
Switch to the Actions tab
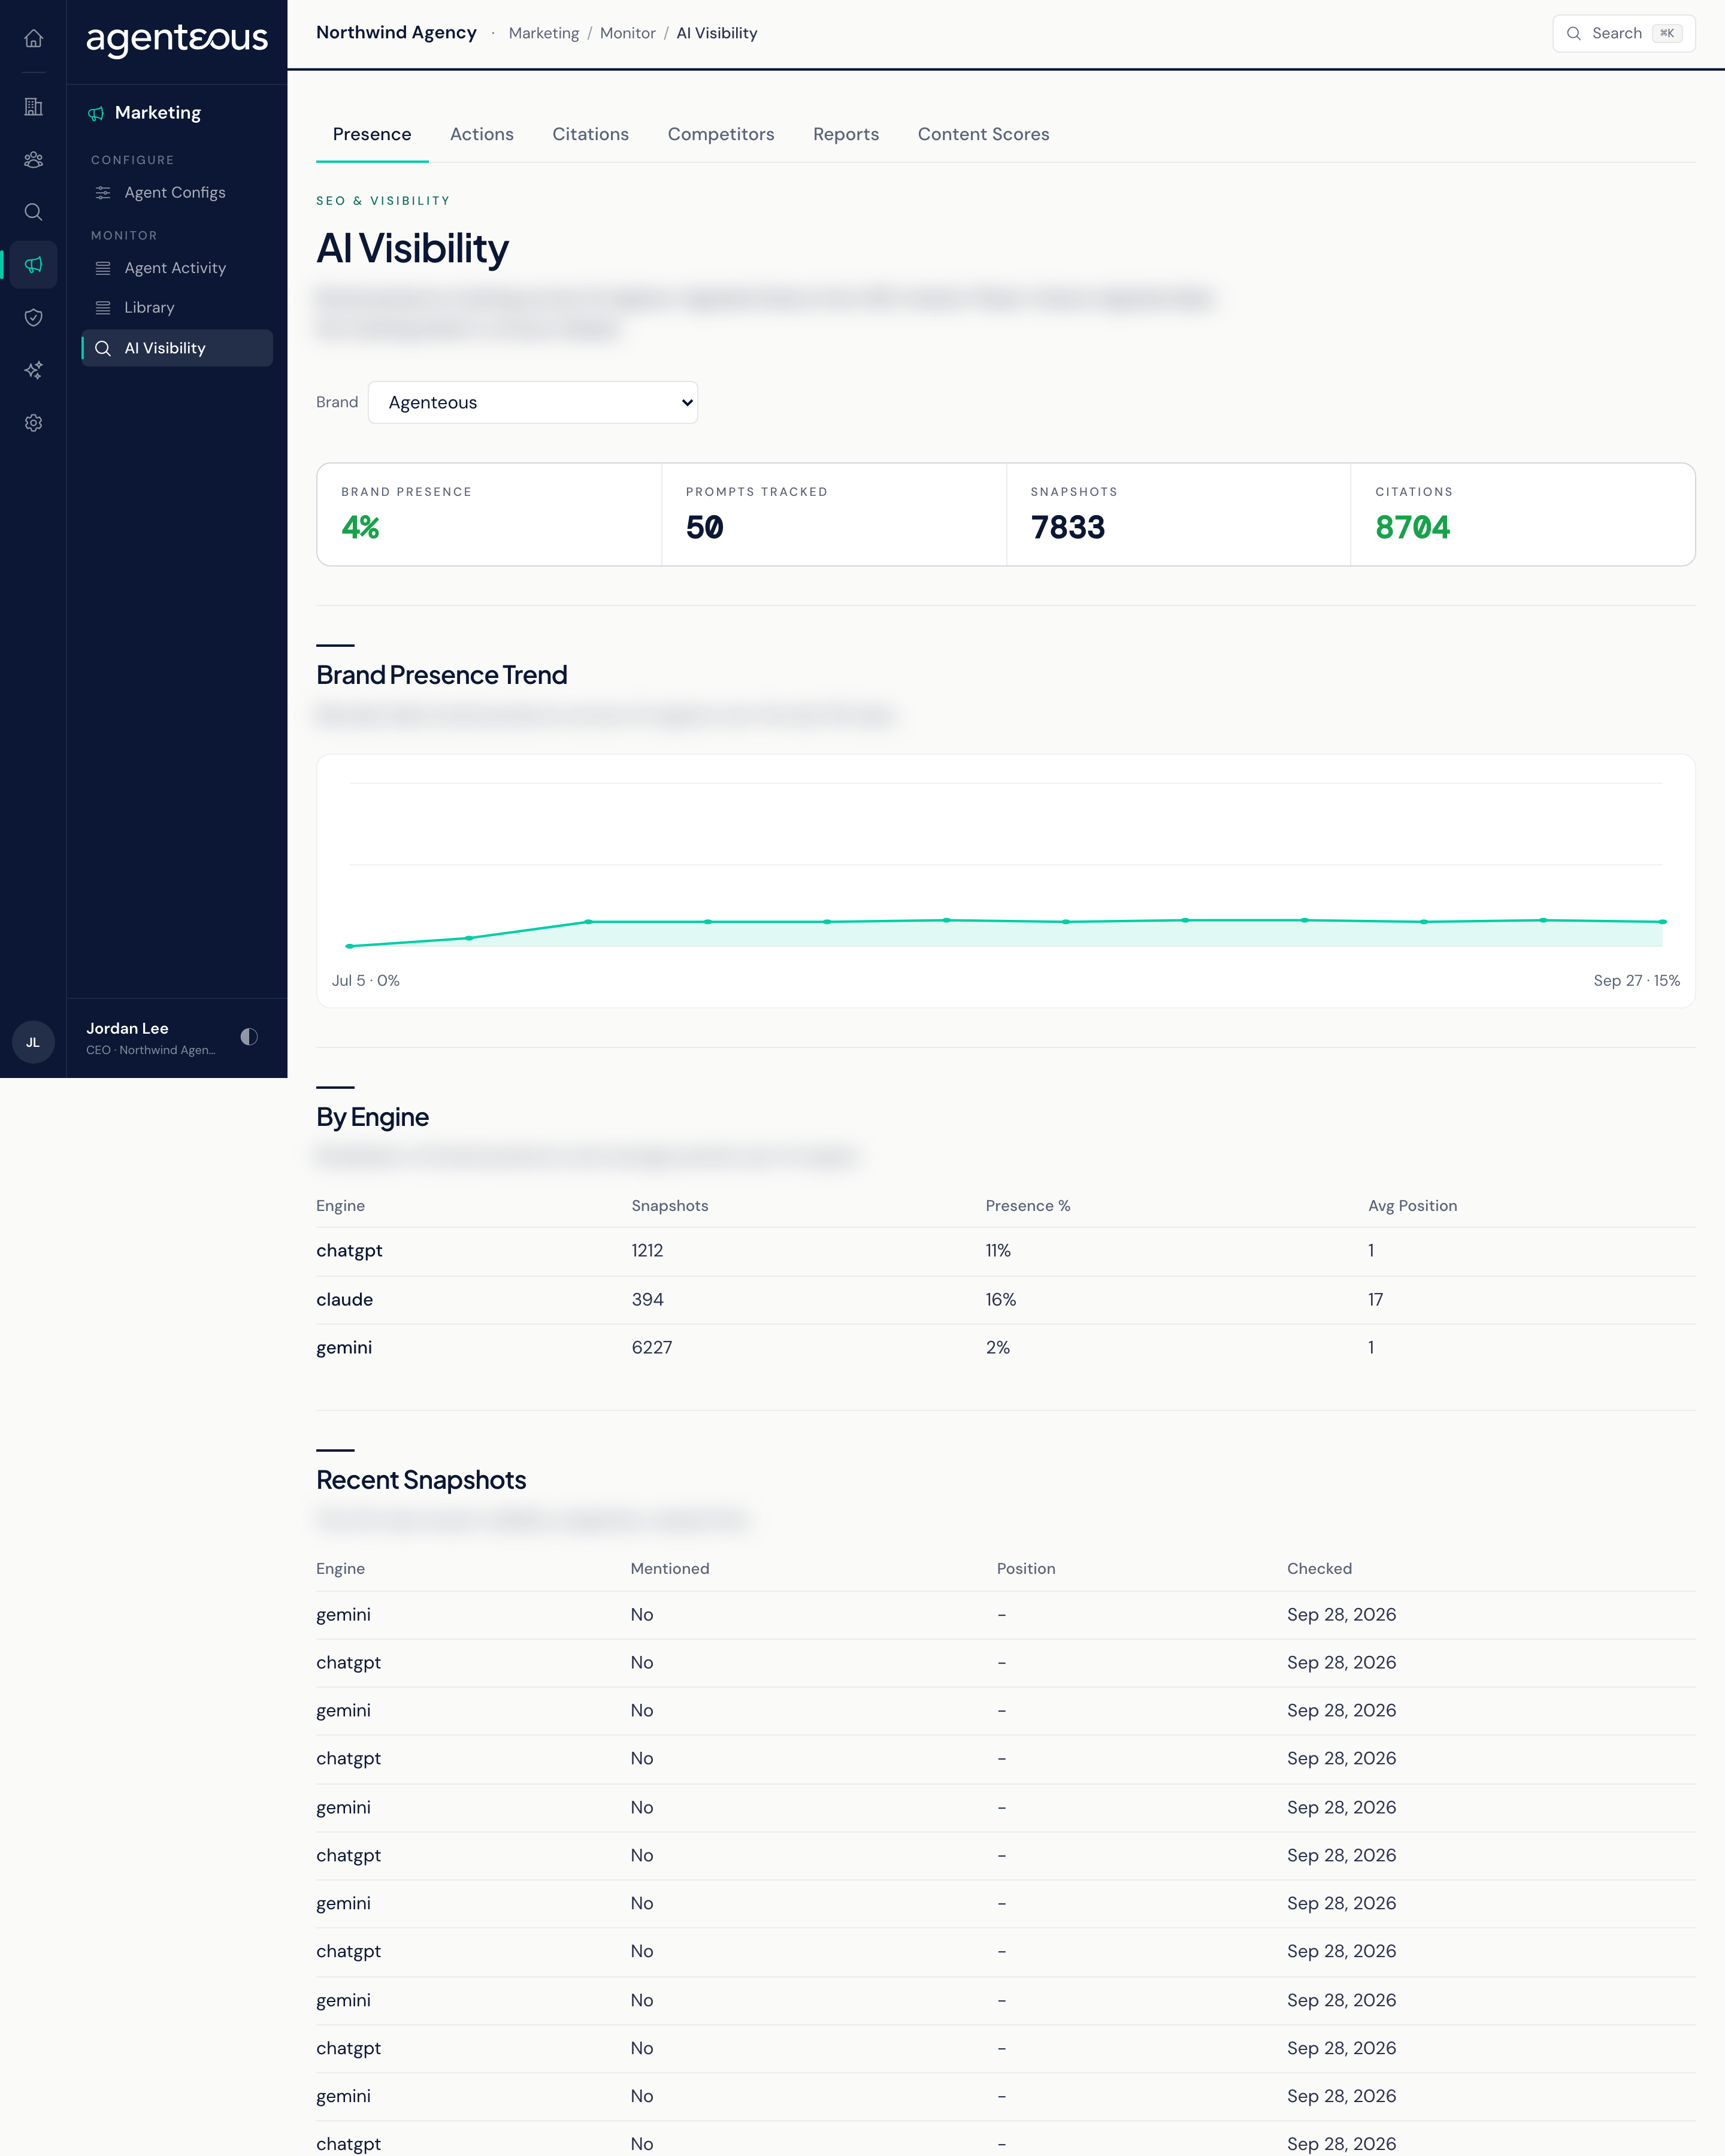click(x=482, y=134)
